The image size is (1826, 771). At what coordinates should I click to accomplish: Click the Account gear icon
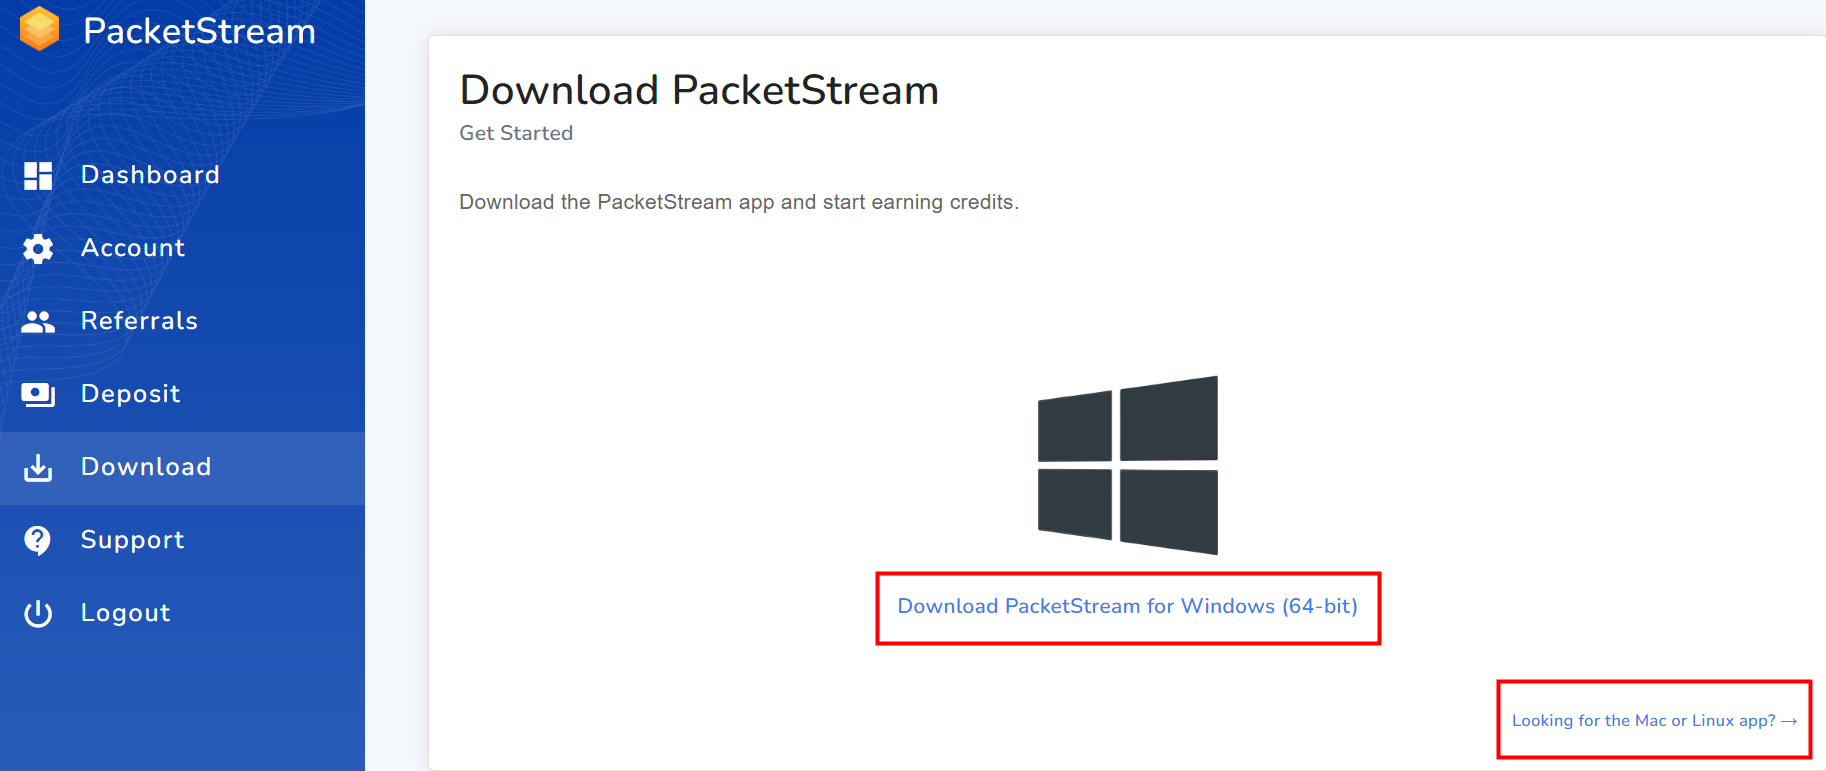point(38,248)
